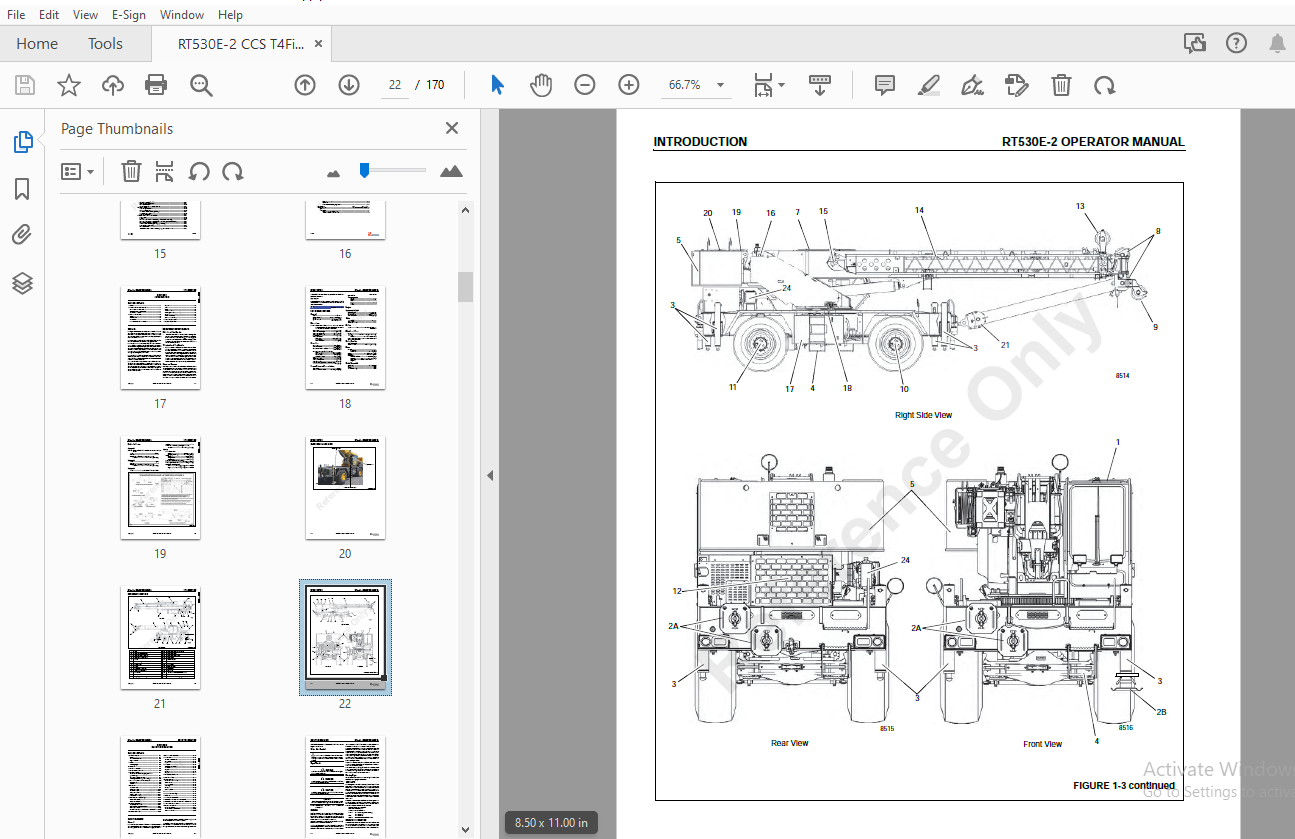
Task: Open the help question mark icon
Action: point(1237,43)
